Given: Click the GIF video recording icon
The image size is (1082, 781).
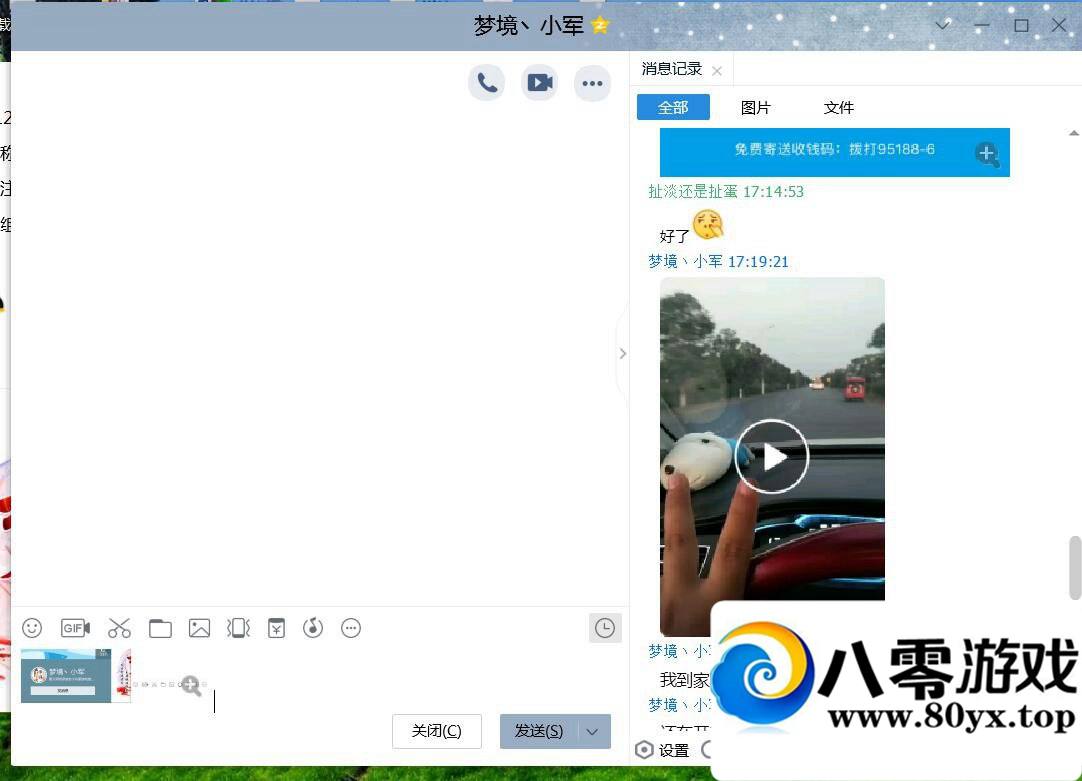Looking at the screenshot, I should [75, 628].
